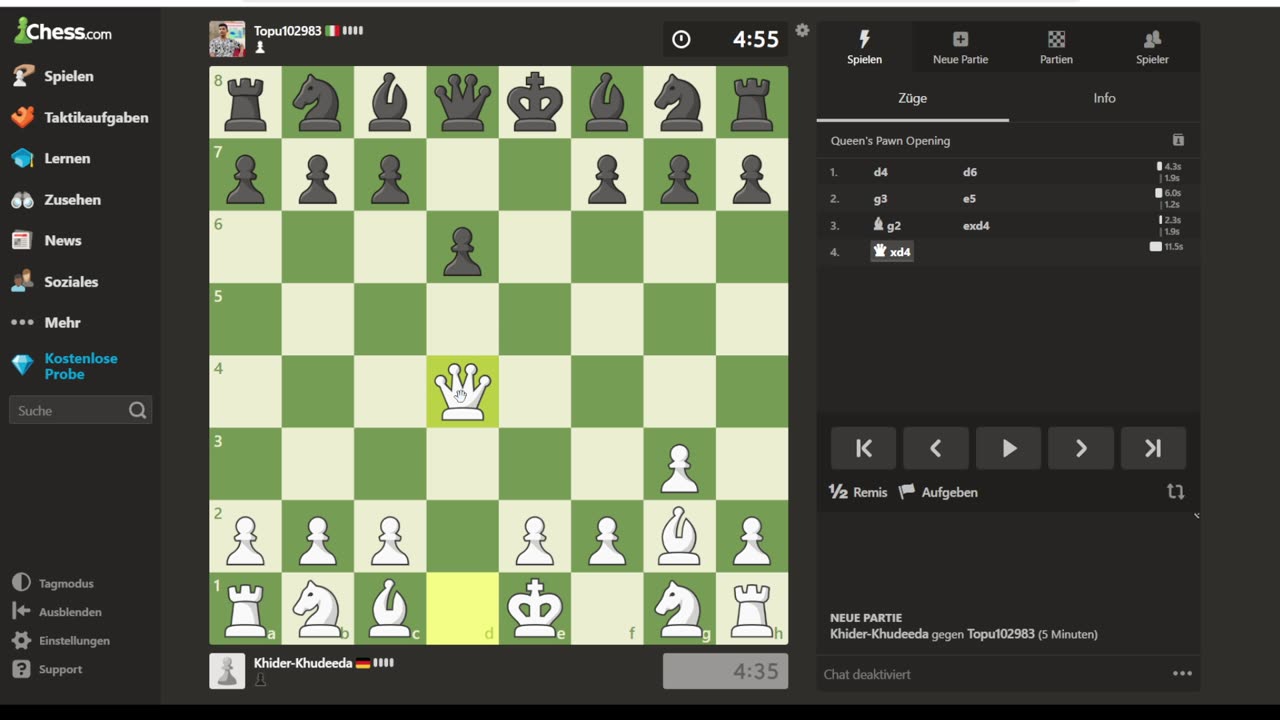Click the white king on e1

coord(535,608)
